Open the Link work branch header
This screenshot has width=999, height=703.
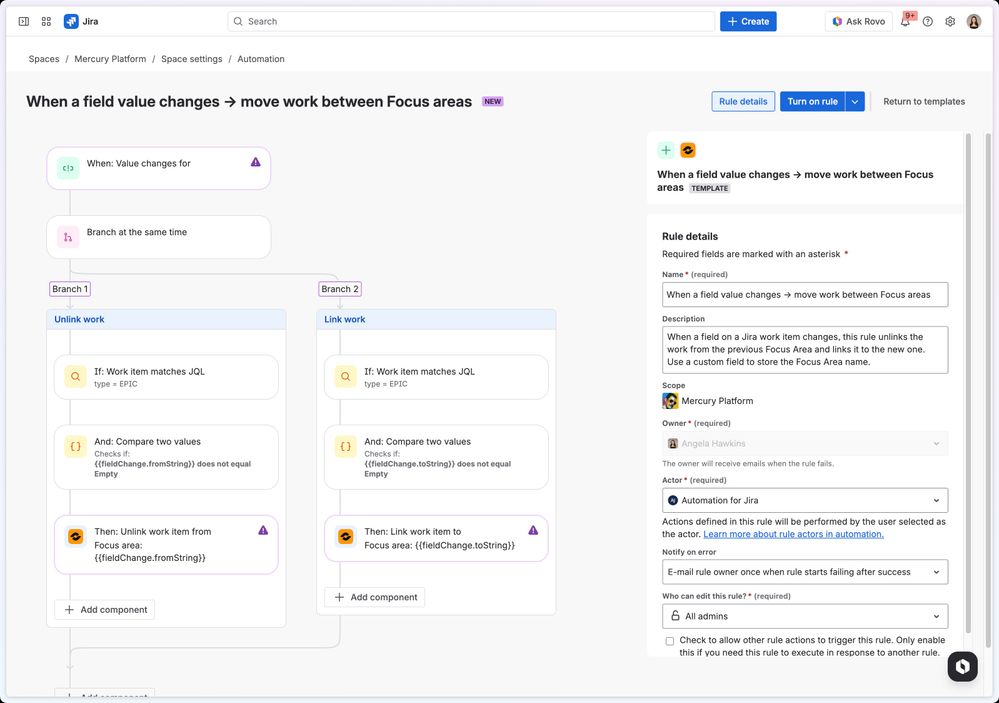click(x=436, y=319)
